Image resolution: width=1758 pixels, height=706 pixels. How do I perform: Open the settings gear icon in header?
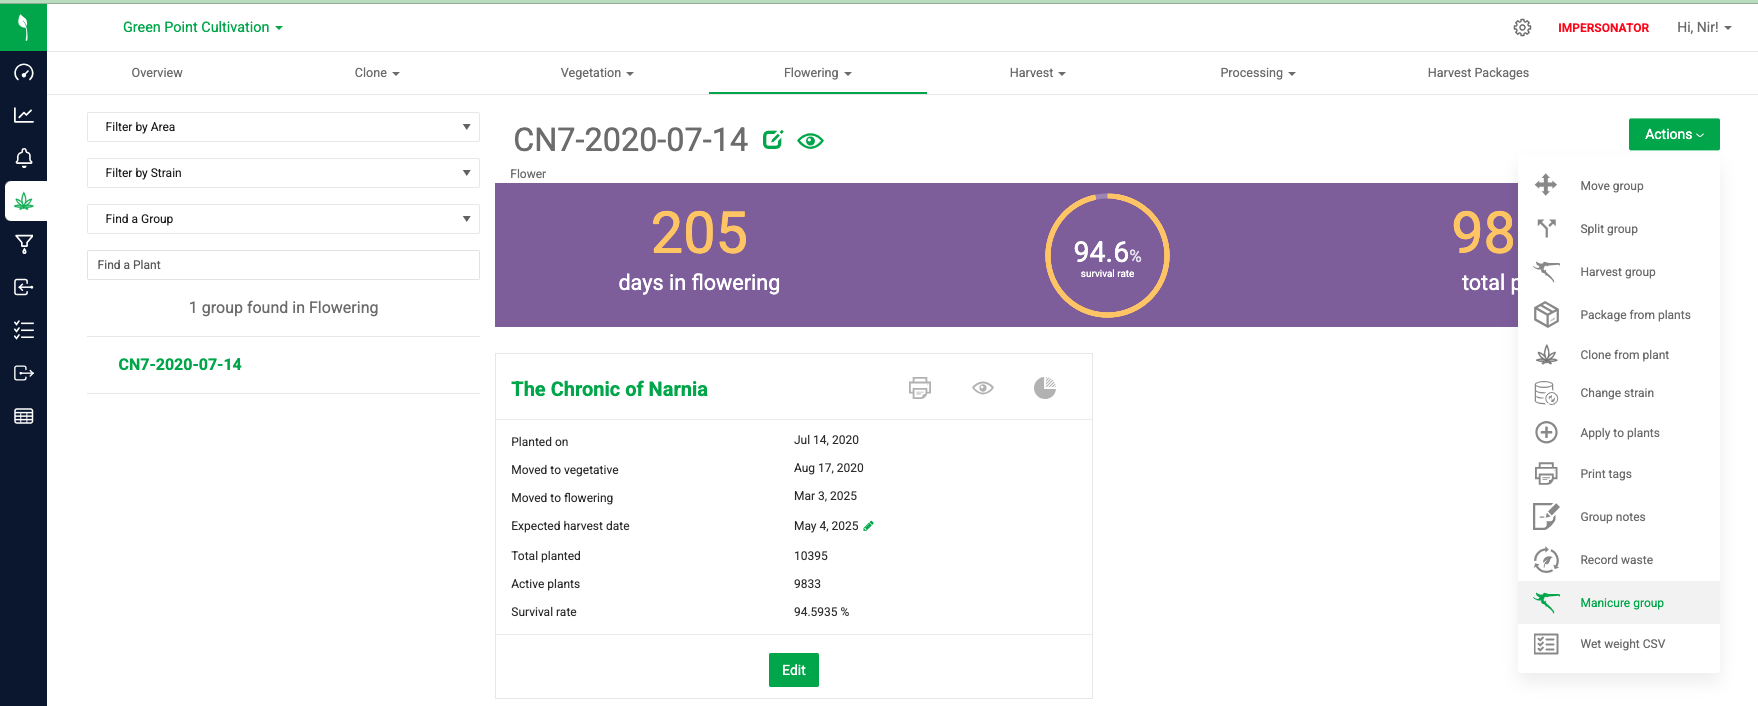point(1521,28)
